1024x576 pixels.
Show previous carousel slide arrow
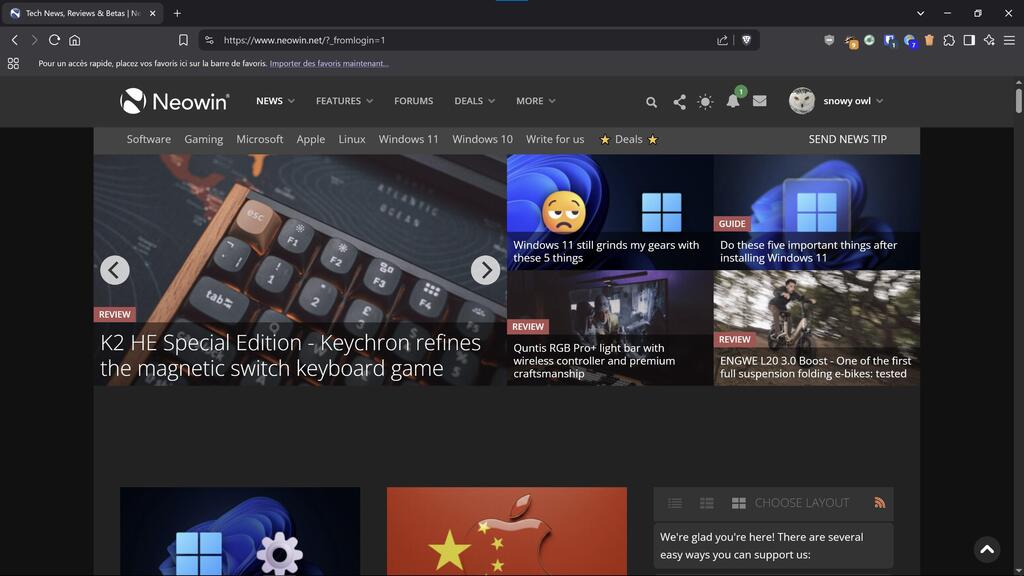click(115, 270)
